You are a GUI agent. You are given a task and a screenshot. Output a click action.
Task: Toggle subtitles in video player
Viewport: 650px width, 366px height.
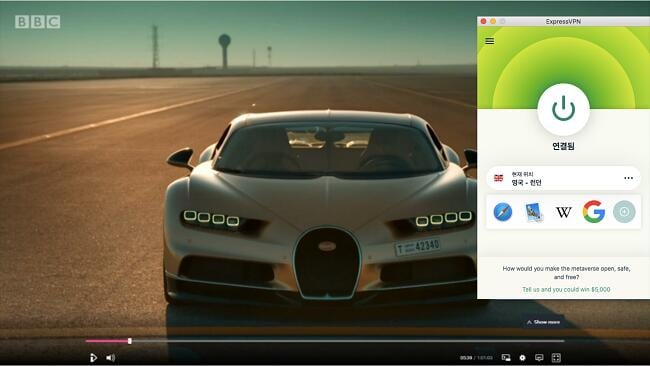(539, 357)
